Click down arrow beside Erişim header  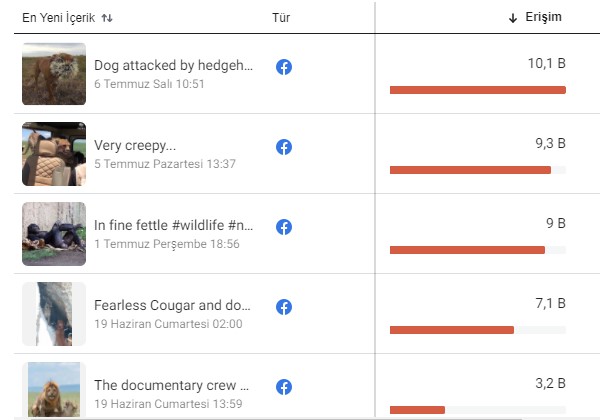point(513,18)
